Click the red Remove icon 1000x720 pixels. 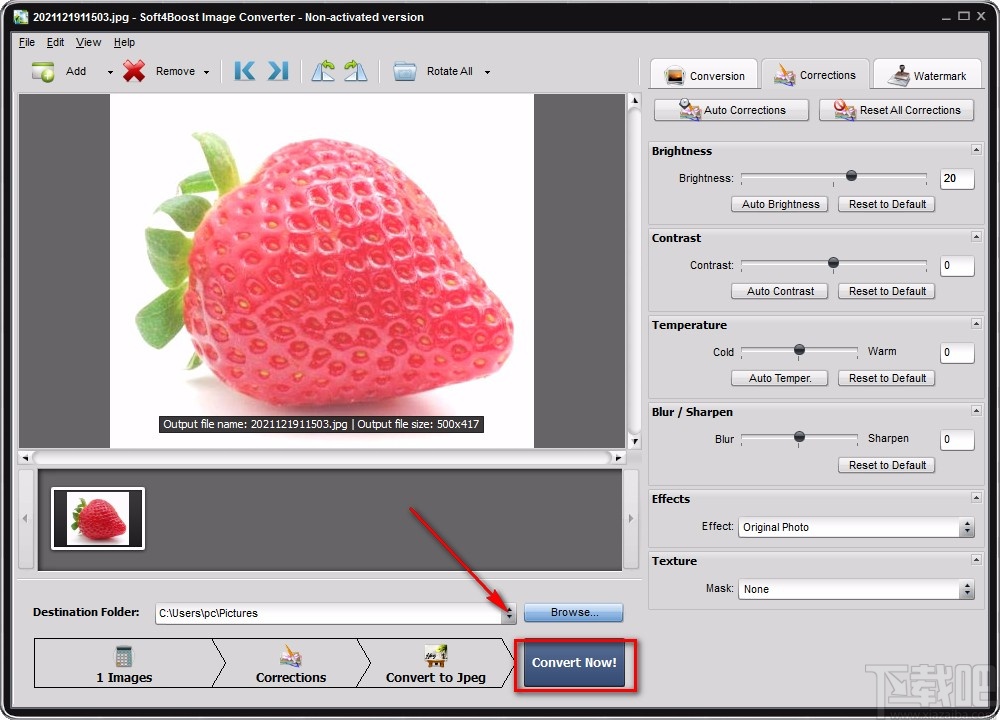pos(134,71)
